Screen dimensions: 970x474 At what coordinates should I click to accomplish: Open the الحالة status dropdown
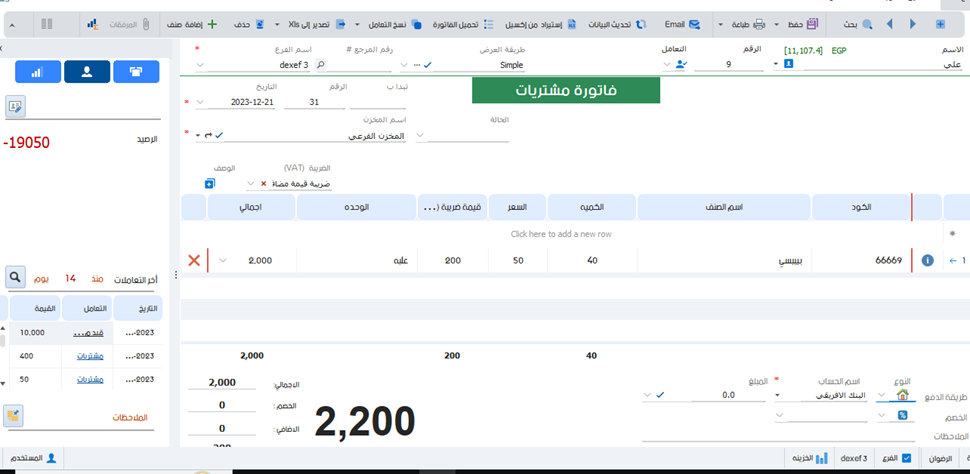point(421,135)
